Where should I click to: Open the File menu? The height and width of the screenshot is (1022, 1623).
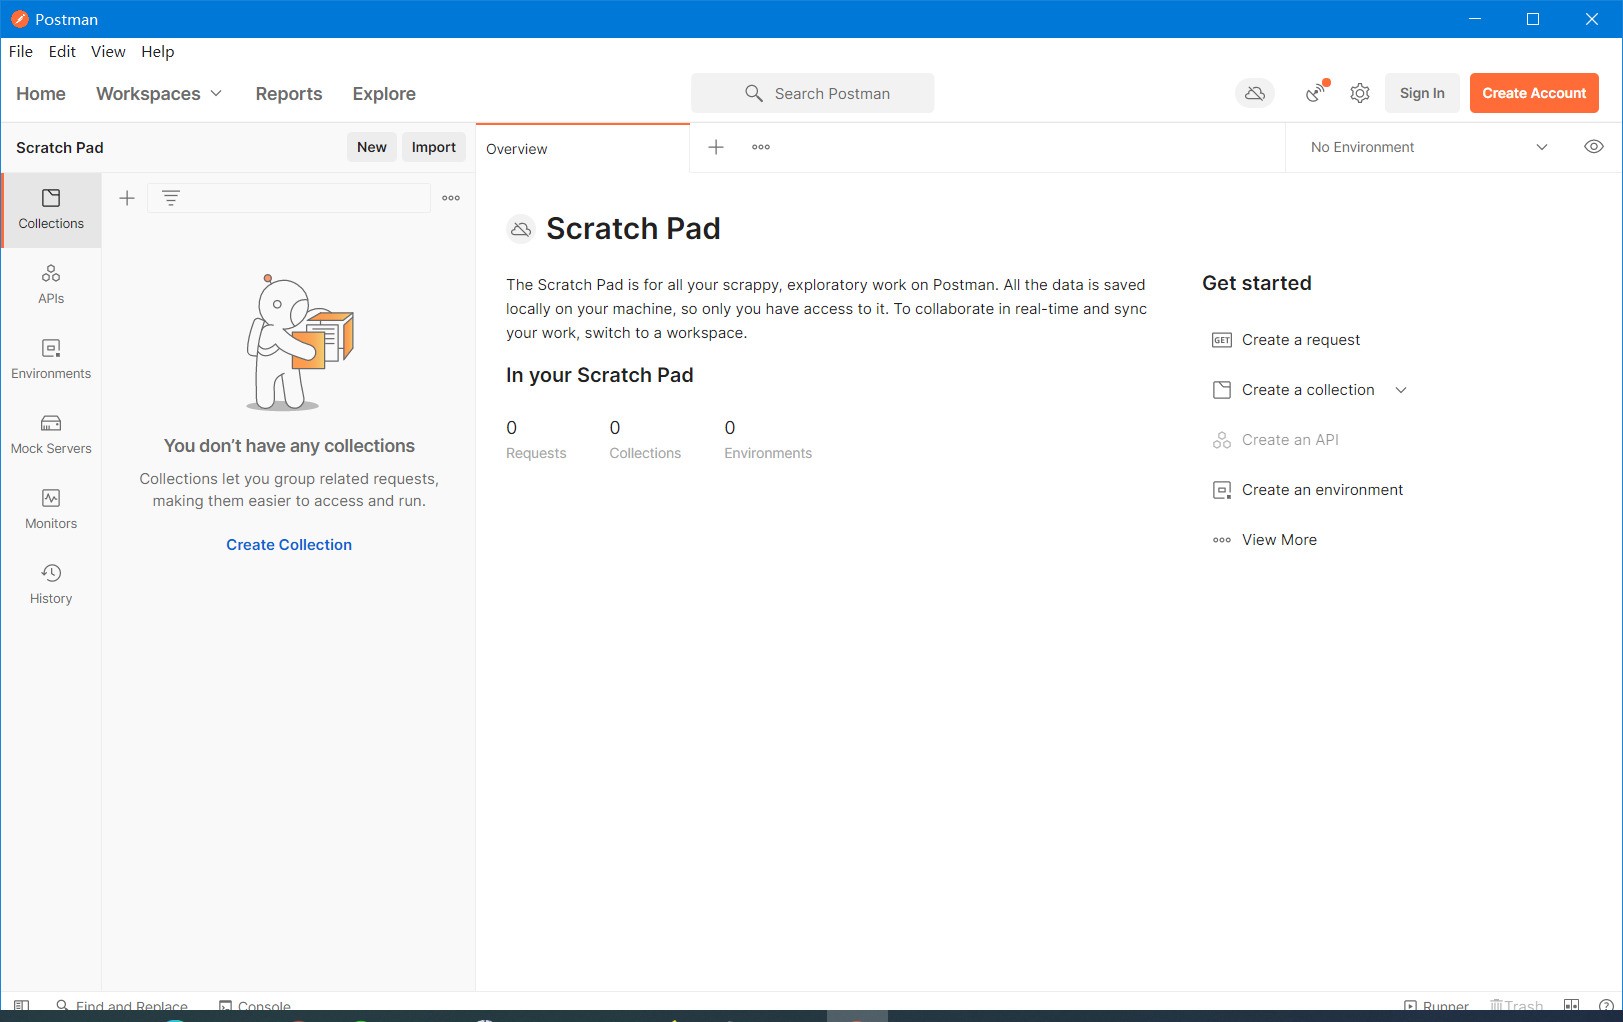pos(21,52)
